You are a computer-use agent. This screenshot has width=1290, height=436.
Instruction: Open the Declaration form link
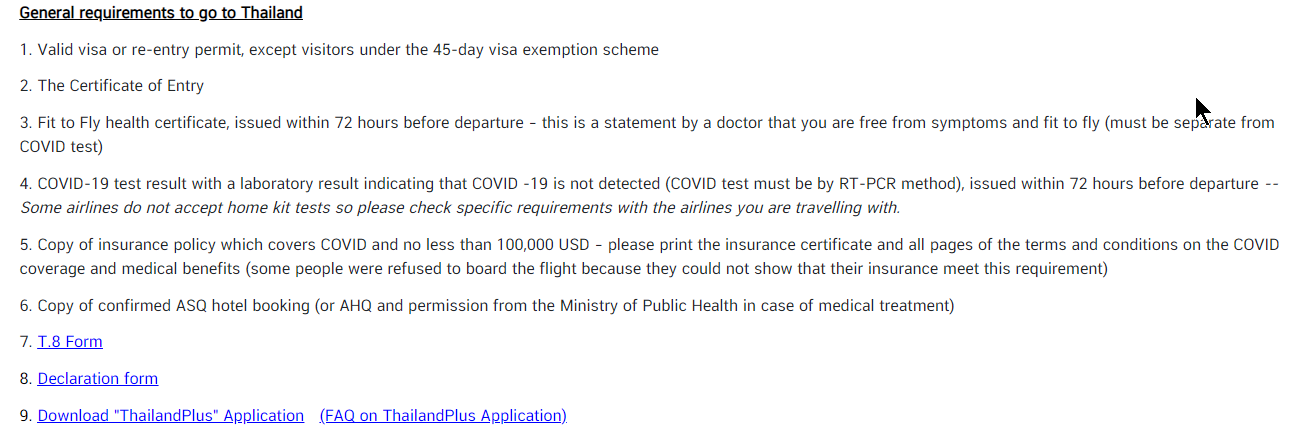pos(98,379)
